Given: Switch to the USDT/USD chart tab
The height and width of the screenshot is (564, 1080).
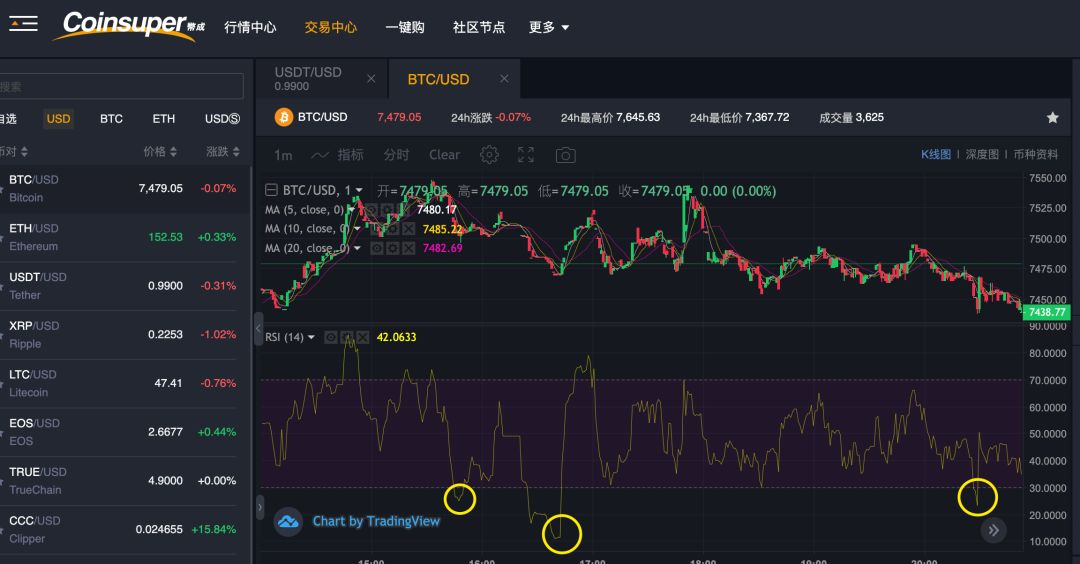Looking at the screenshot, I should pos(322,79).
